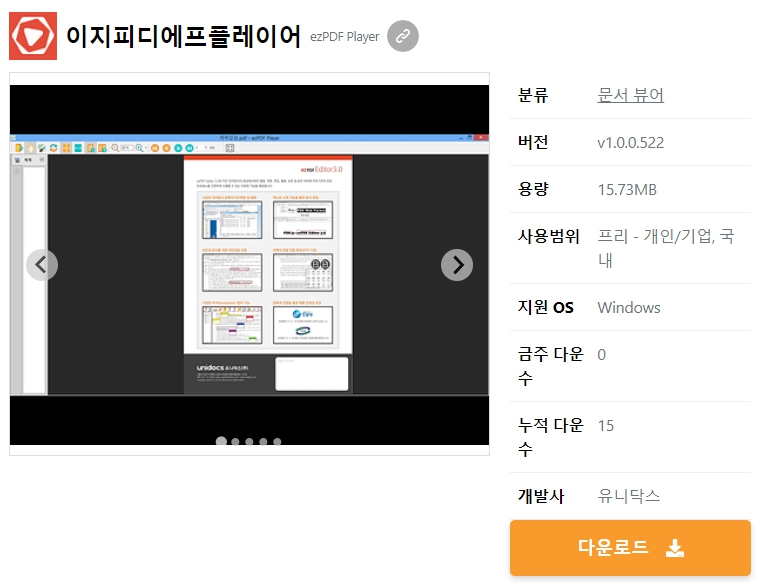762x583 pixels.
Task: Show the previous screenshot with left arrow
Action: pyautogui.click(x=42, y=265)
